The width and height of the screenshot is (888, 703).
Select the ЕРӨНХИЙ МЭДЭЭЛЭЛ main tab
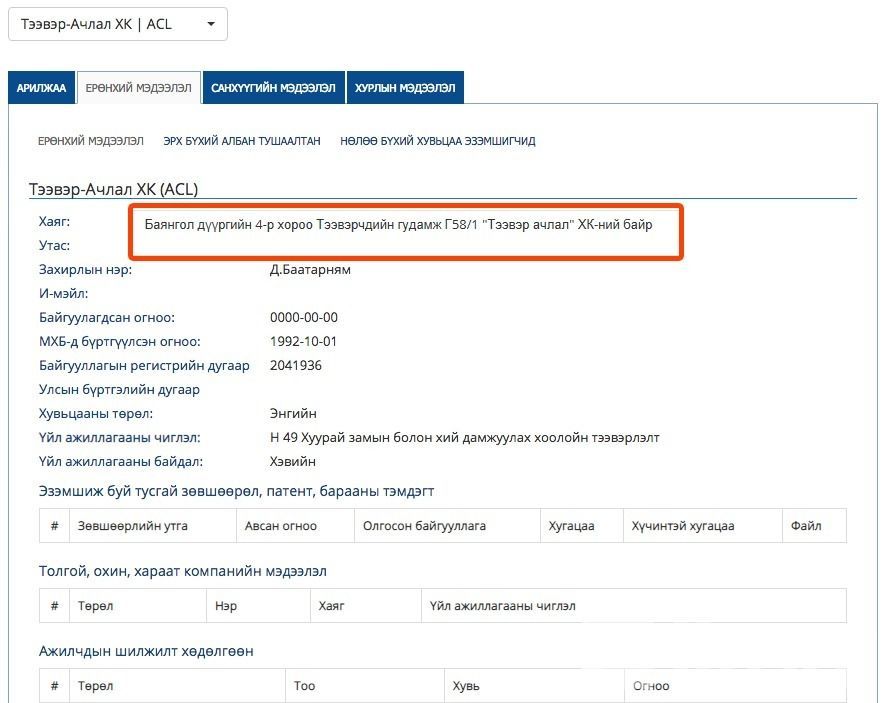(x=138, y=88)
